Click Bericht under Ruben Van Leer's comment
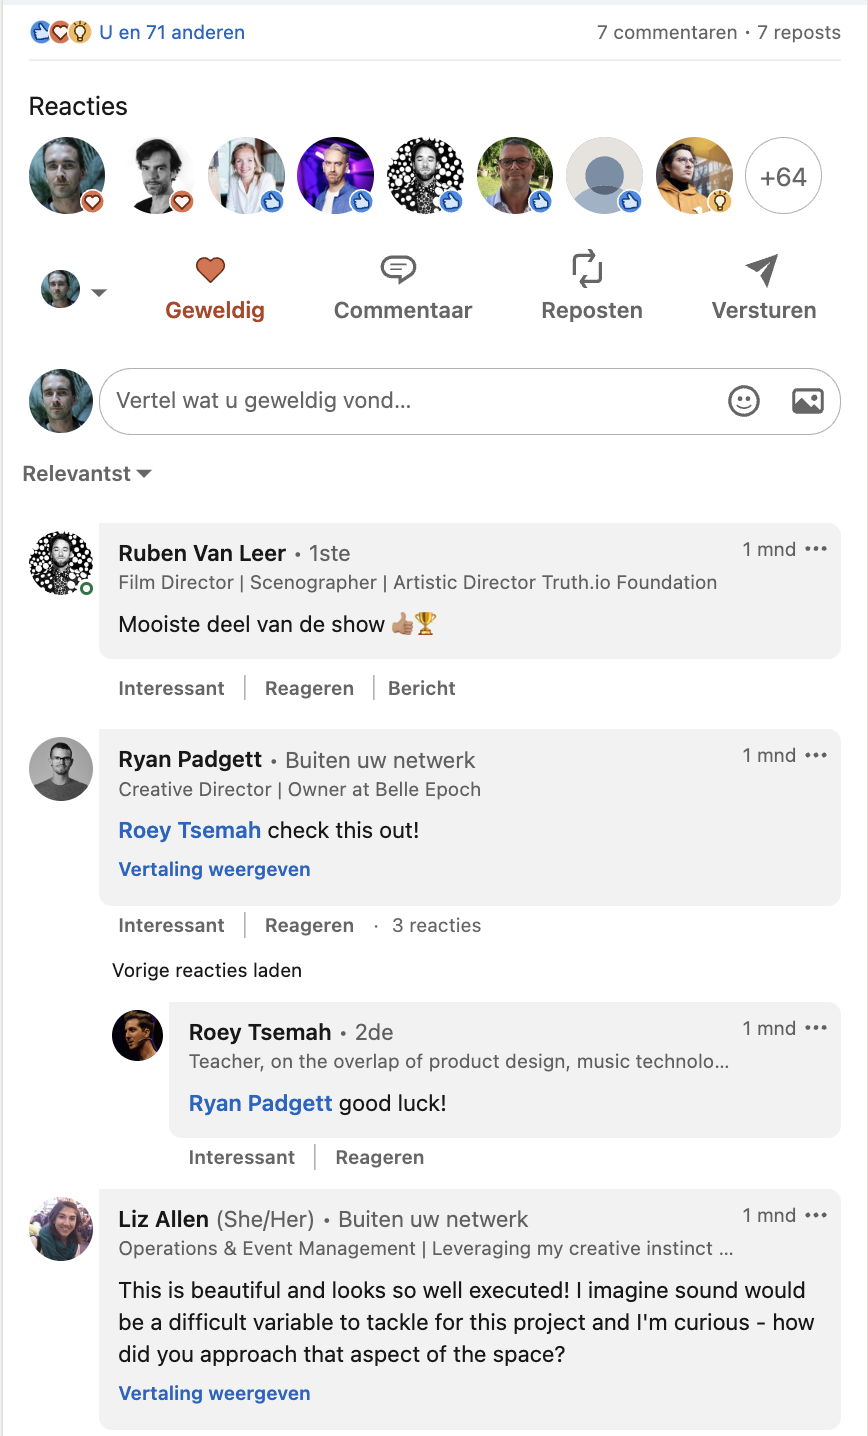This screenshot has height=1436, width=868. pos(422,688)
